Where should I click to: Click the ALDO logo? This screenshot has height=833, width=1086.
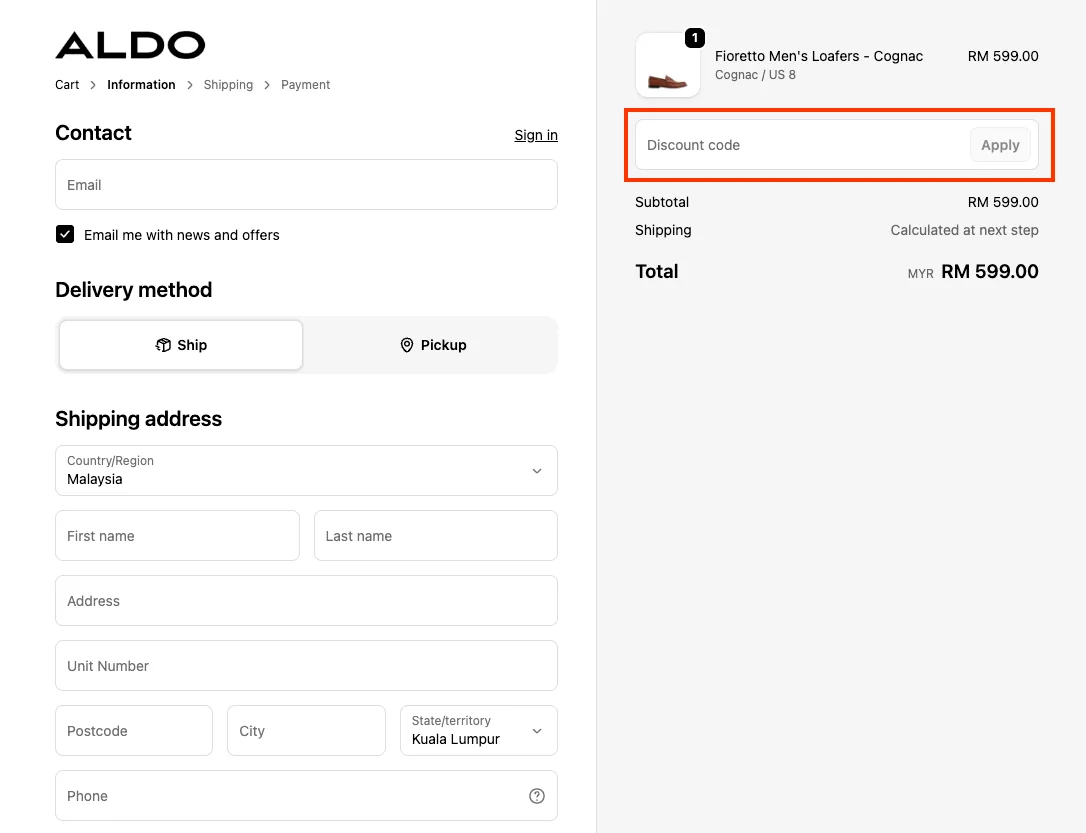click(130, 45)
